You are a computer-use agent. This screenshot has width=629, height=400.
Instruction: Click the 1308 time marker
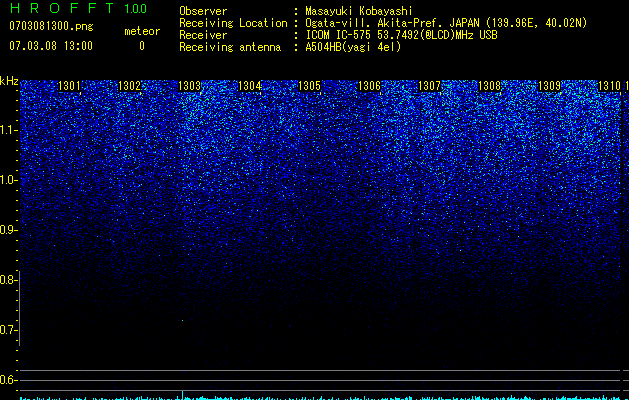point(489,86)
